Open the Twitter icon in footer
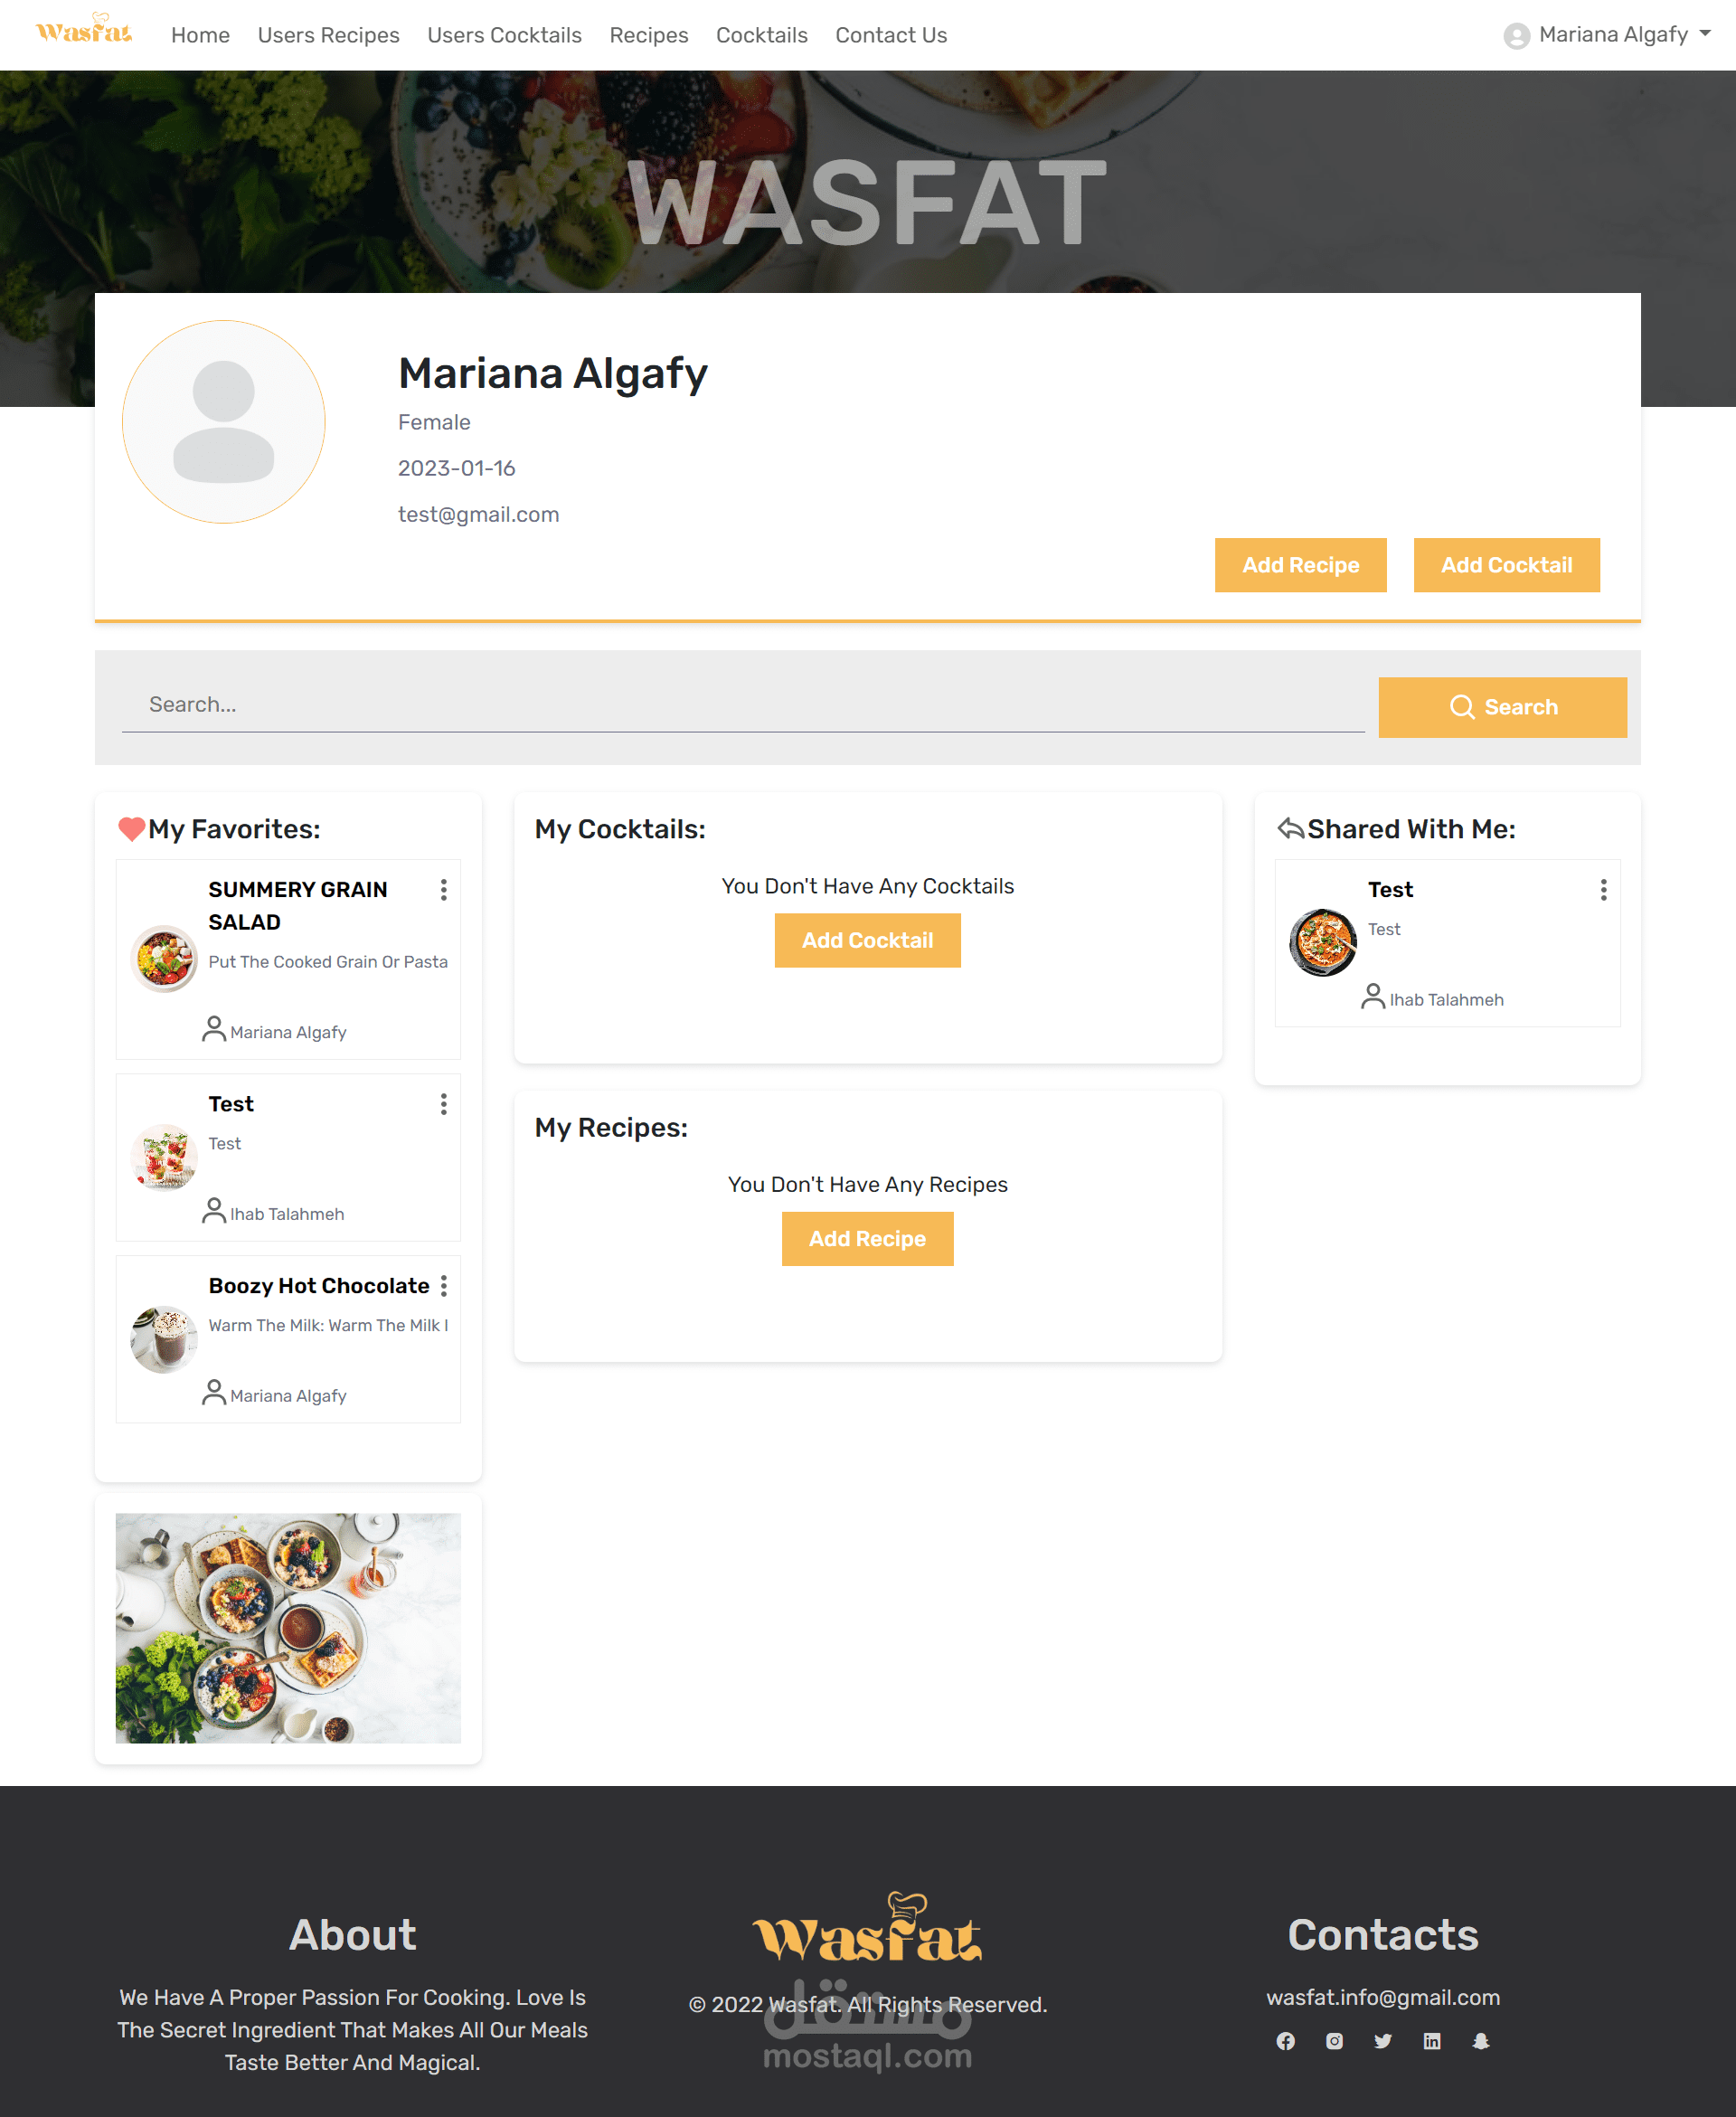Viewport: 1736px width, 2117px height. coord(1383,2041)
